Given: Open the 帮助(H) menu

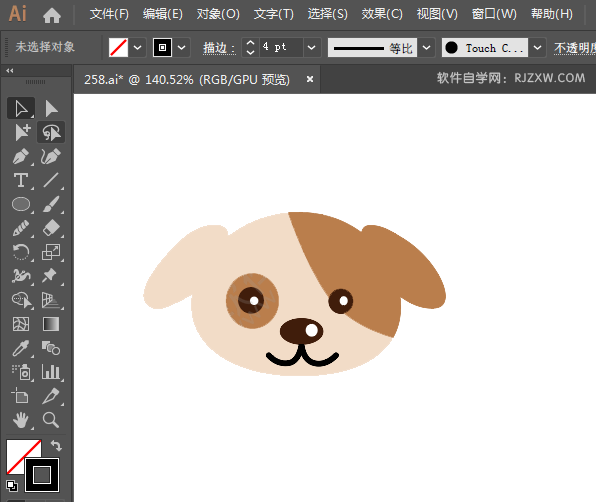Looking at the screenshot, I should [x=552, y=14].
